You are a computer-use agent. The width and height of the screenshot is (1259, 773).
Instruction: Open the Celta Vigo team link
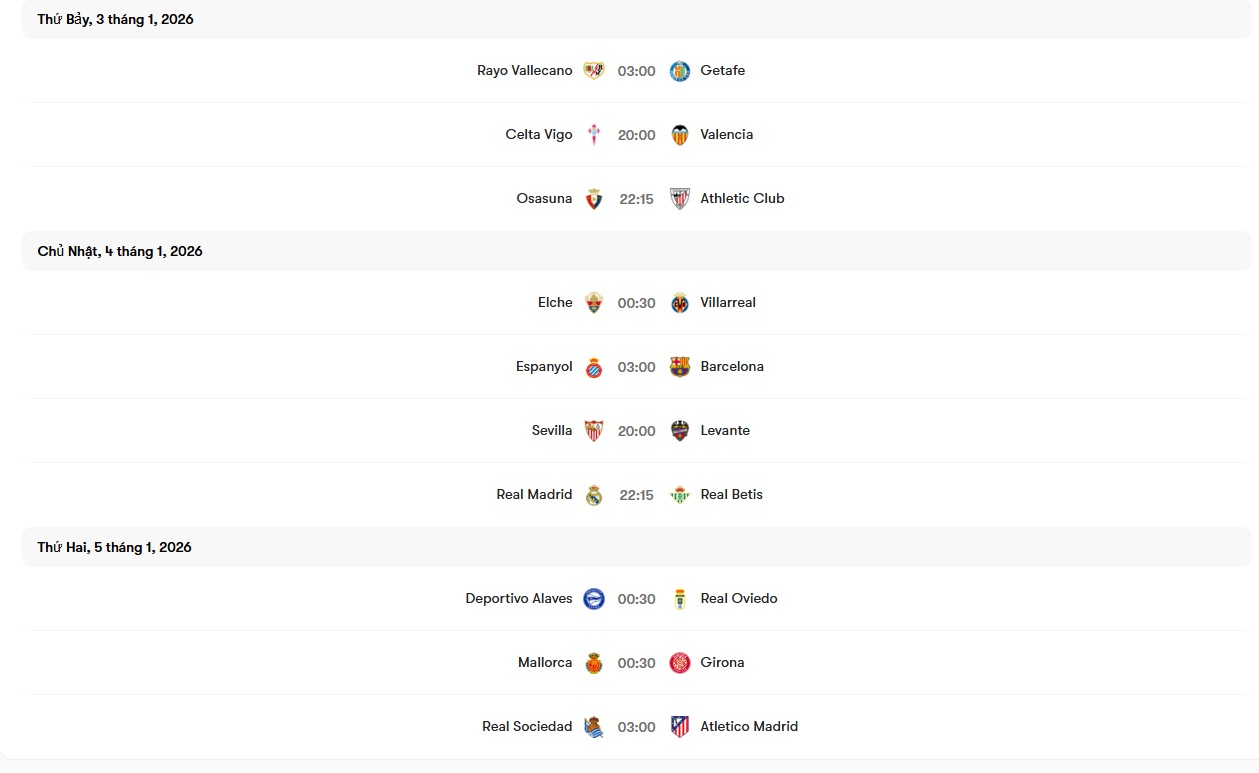(x=539, y=135)
